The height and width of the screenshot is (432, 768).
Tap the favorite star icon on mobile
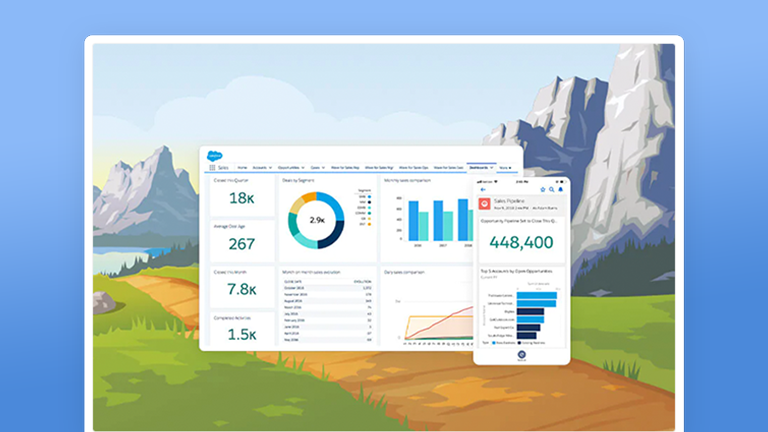[x=543, y=190]
